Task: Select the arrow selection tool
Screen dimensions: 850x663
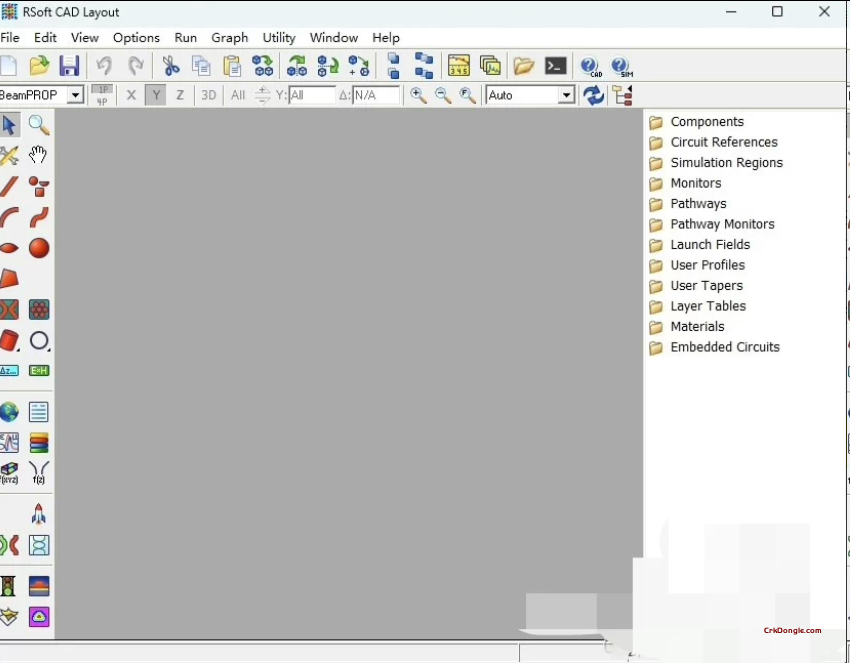Action: coord(11,125)
